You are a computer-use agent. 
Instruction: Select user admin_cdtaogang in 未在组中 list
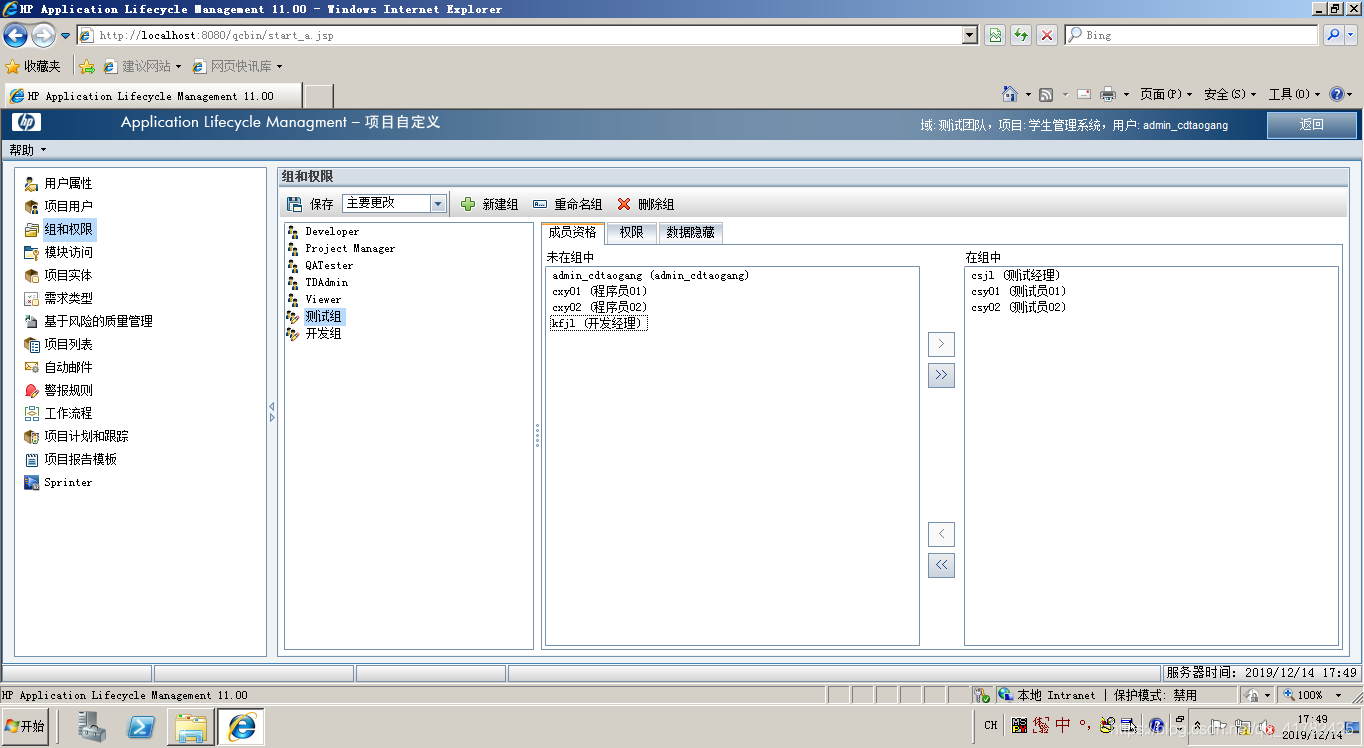(x=650, y=275)
